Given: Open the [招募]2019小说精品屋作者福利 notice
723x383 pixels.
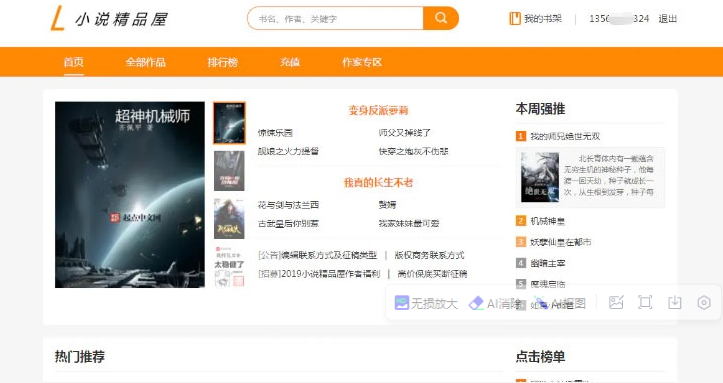Looking at the screenshot, I should pos(319,274).
